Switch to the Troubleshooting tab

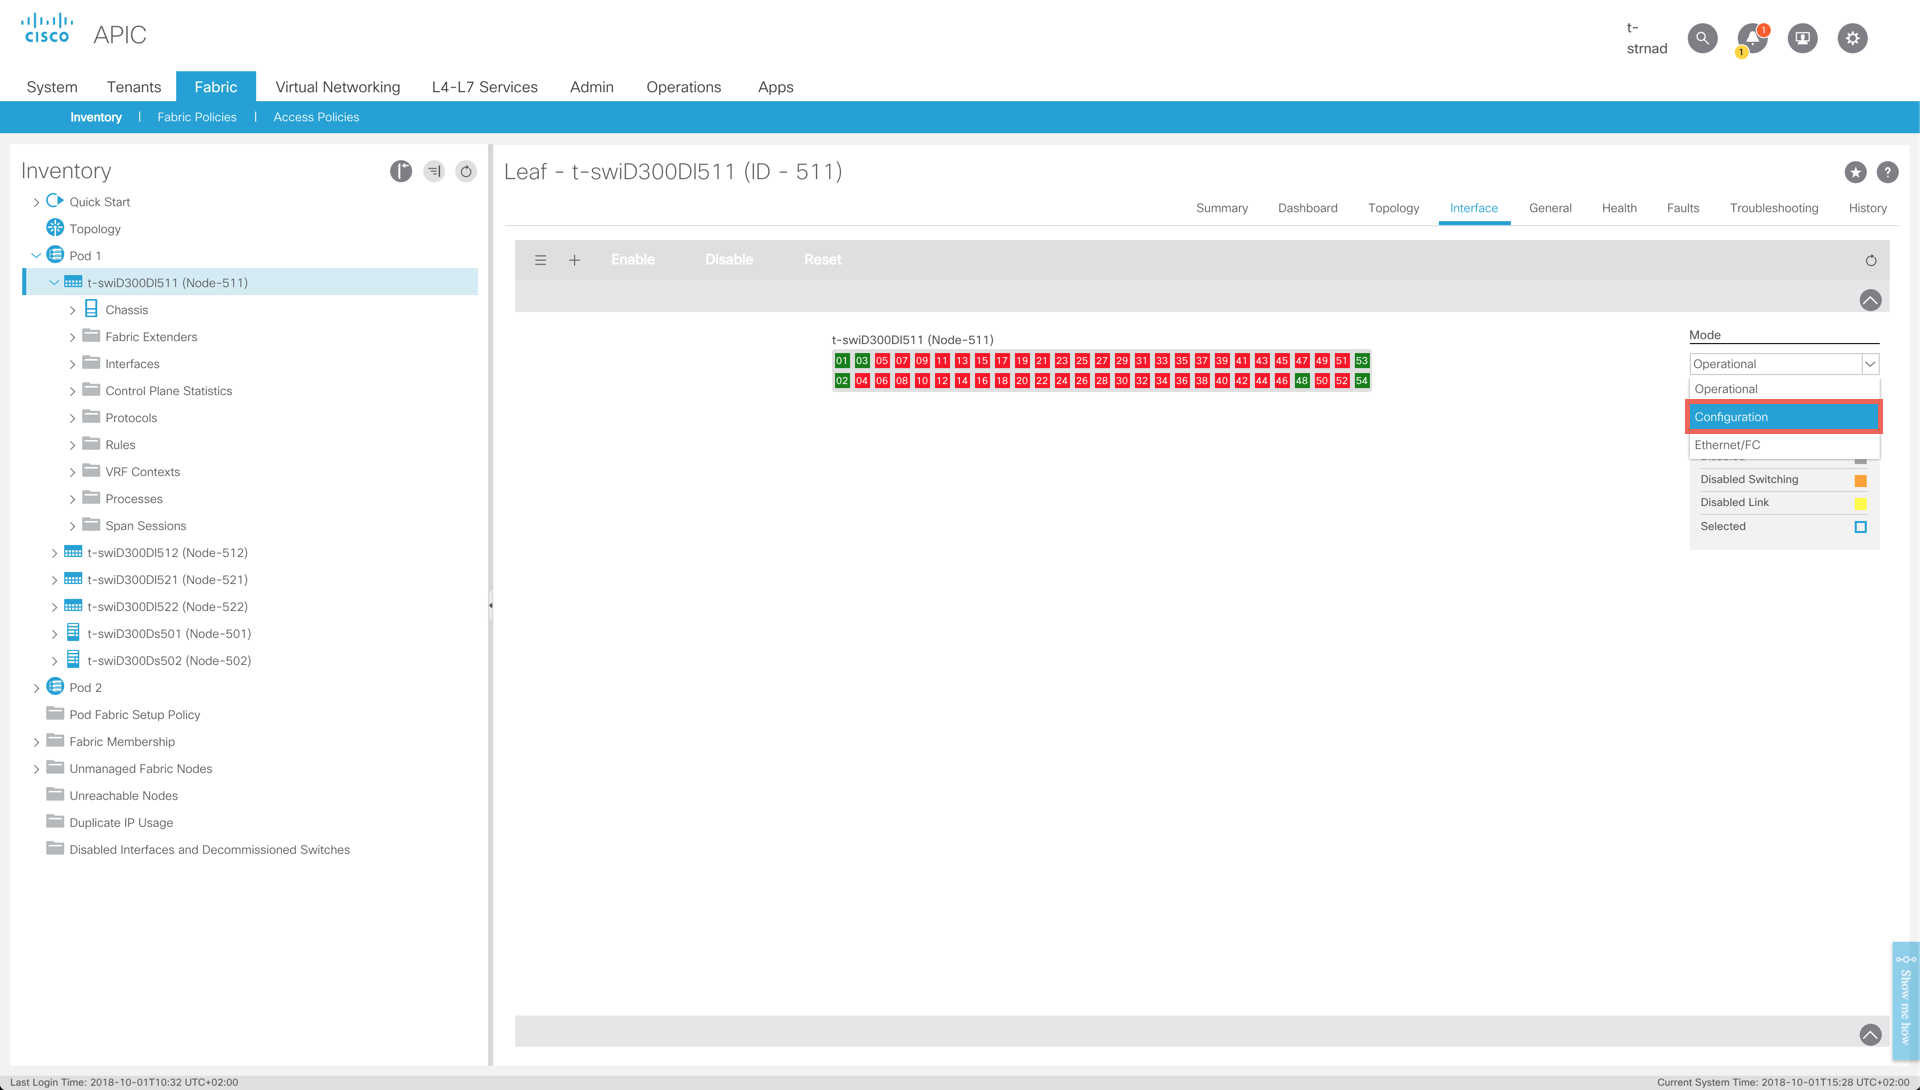(1773, 208)
